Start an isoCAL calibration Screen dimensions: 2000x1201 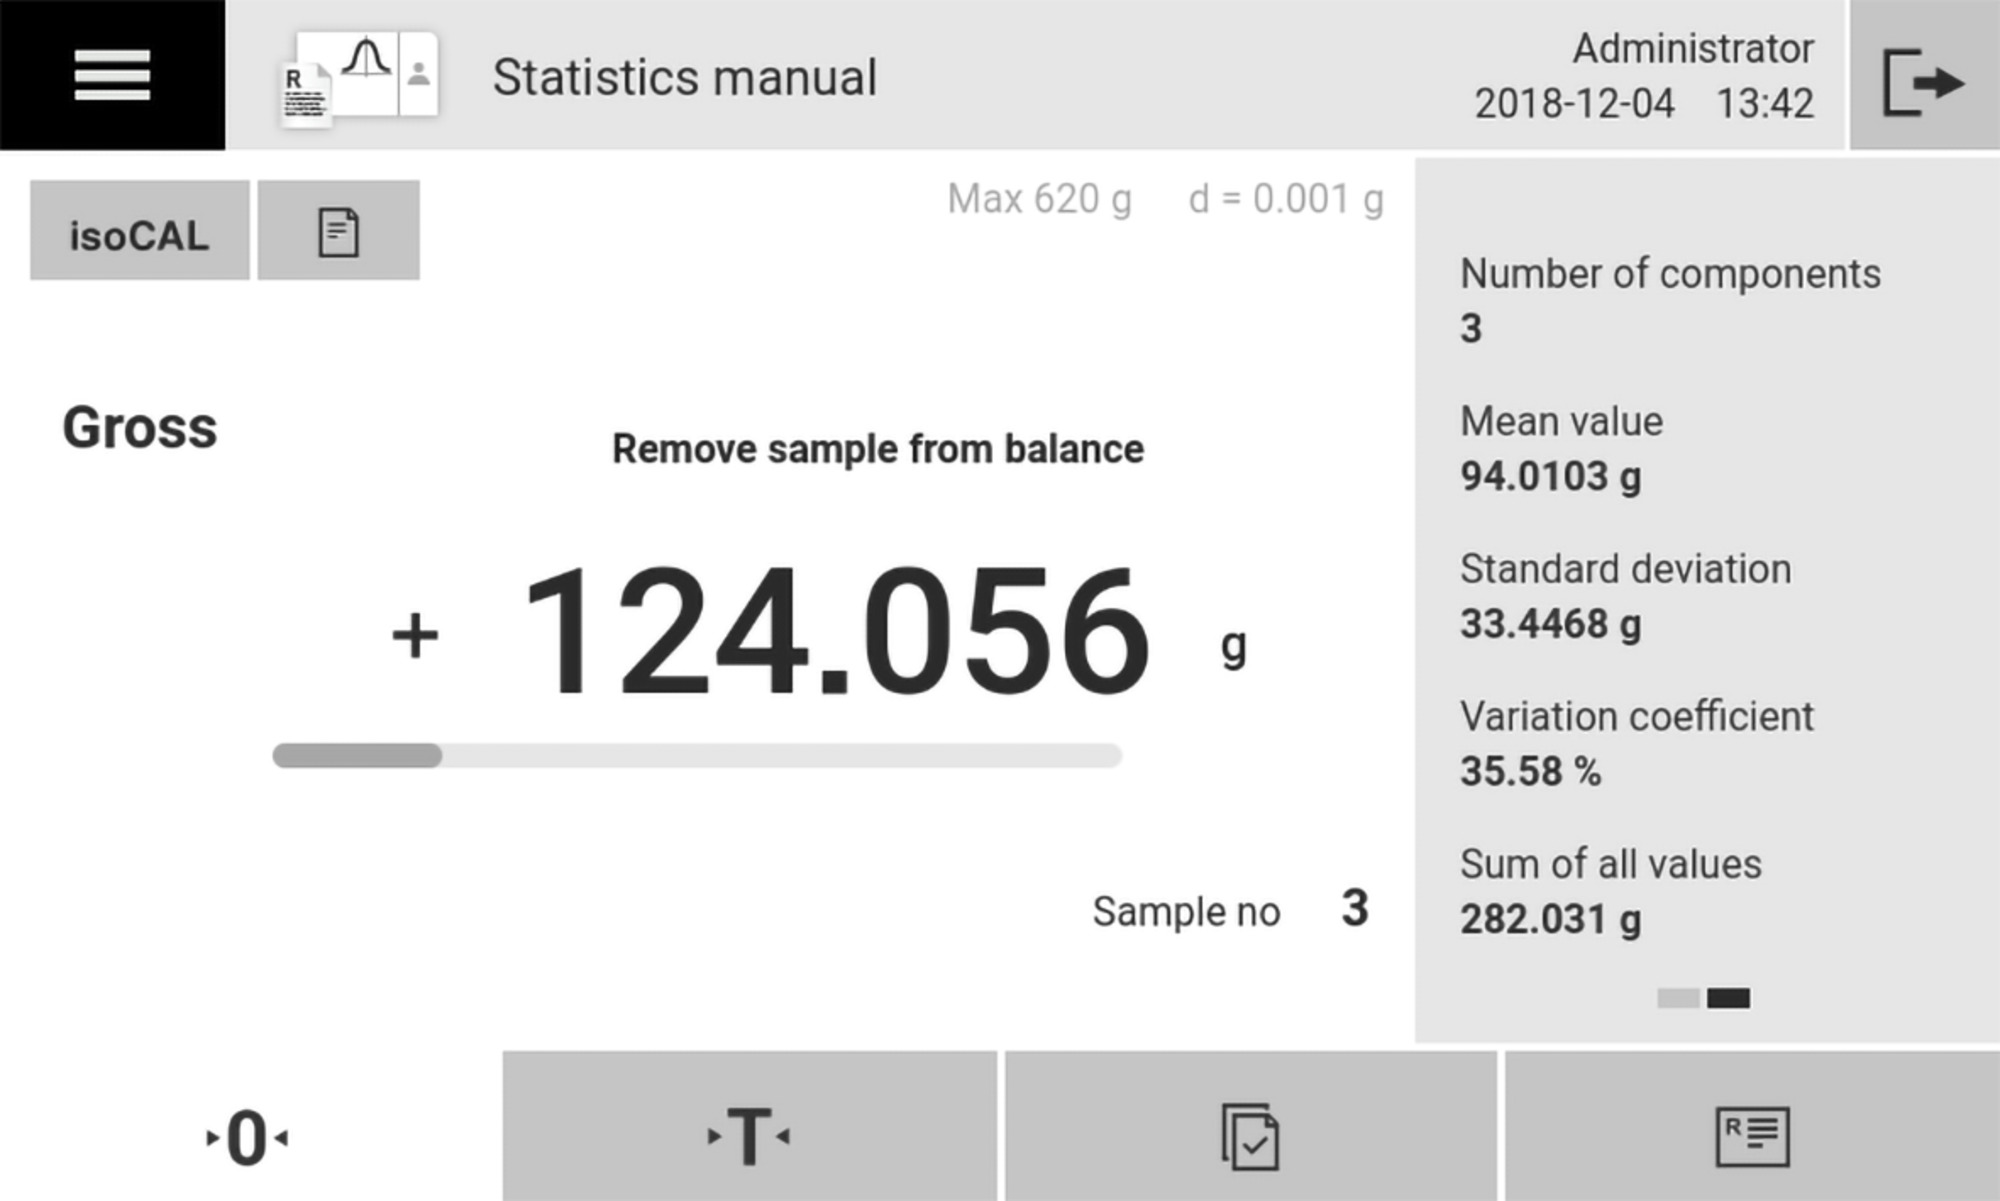click(x=139, y=233)
